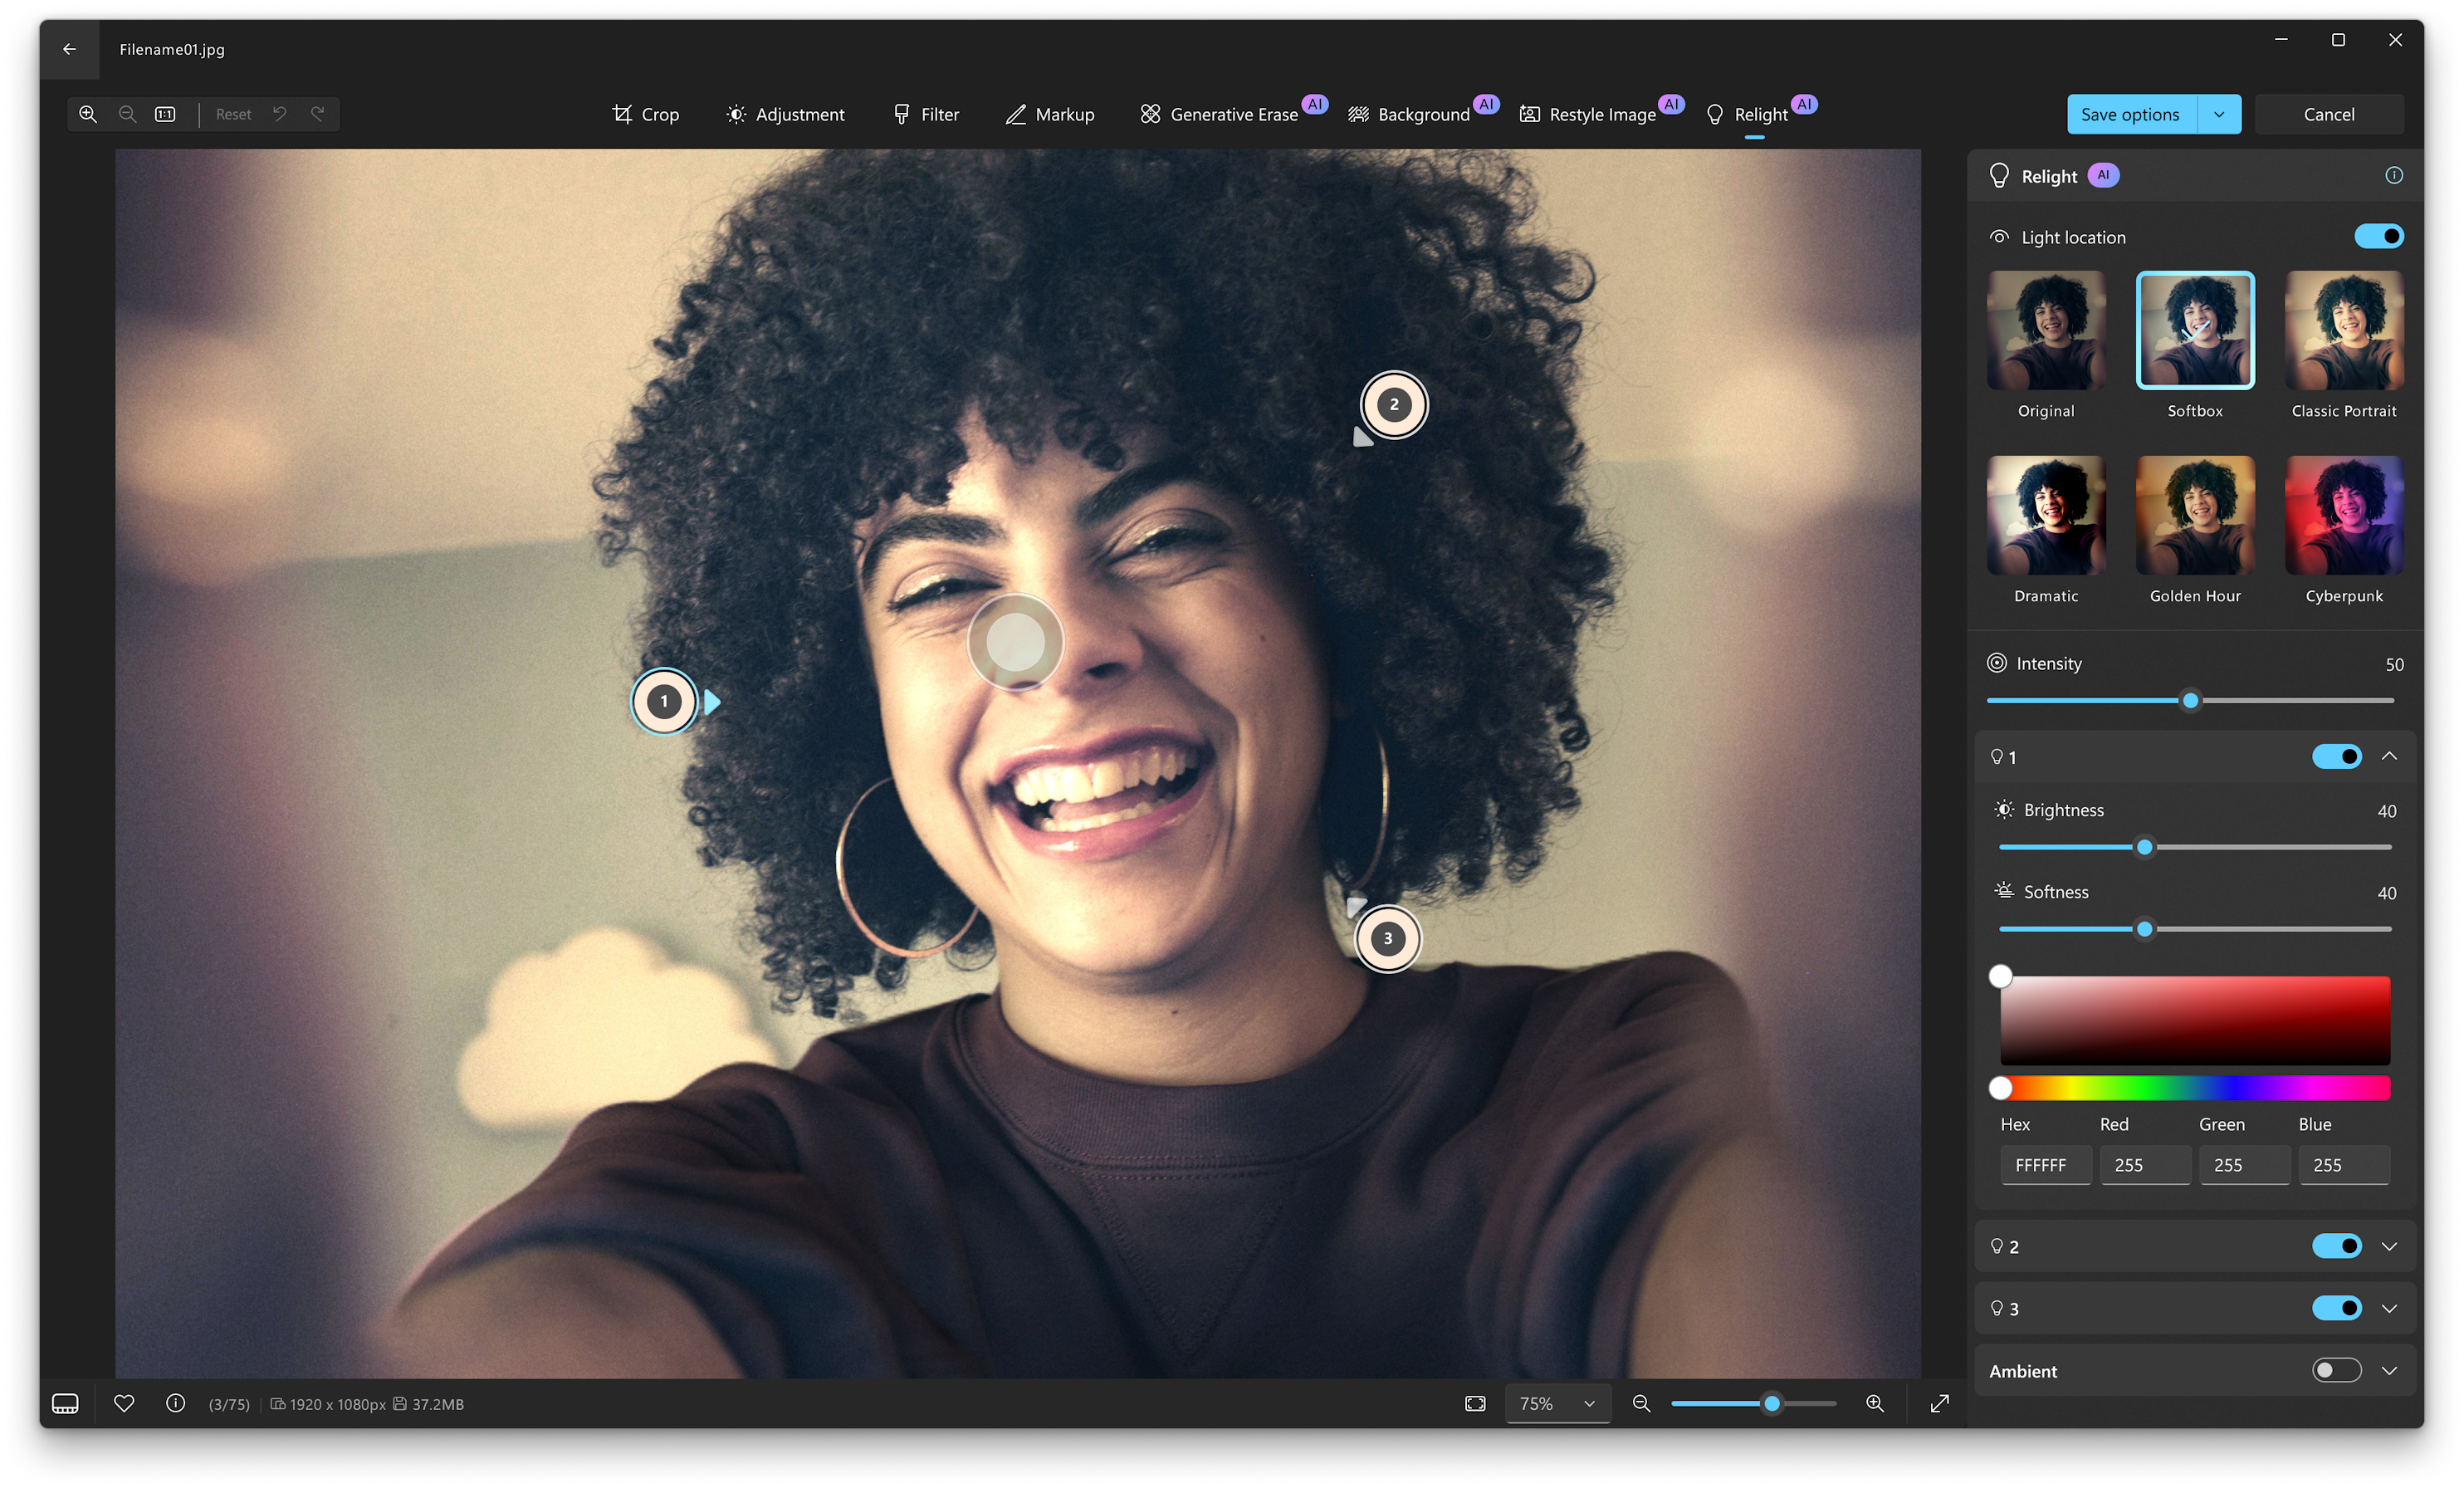Click the Cancel button

2330,114
